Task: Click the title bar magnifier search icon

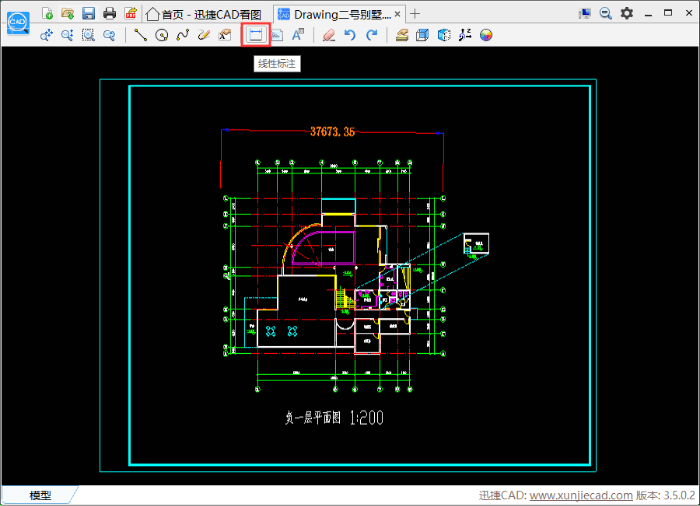Action: 605,13
